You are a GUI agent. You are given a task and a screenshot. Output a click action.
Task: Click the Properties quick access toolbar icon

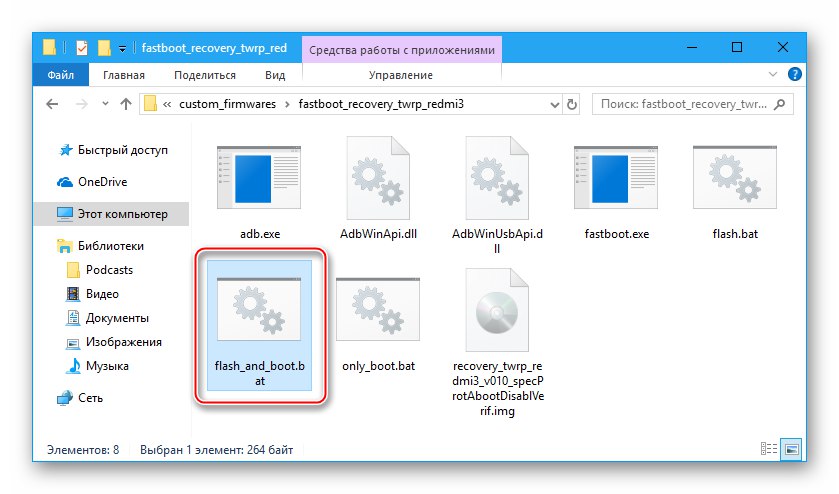pos(82,48)
